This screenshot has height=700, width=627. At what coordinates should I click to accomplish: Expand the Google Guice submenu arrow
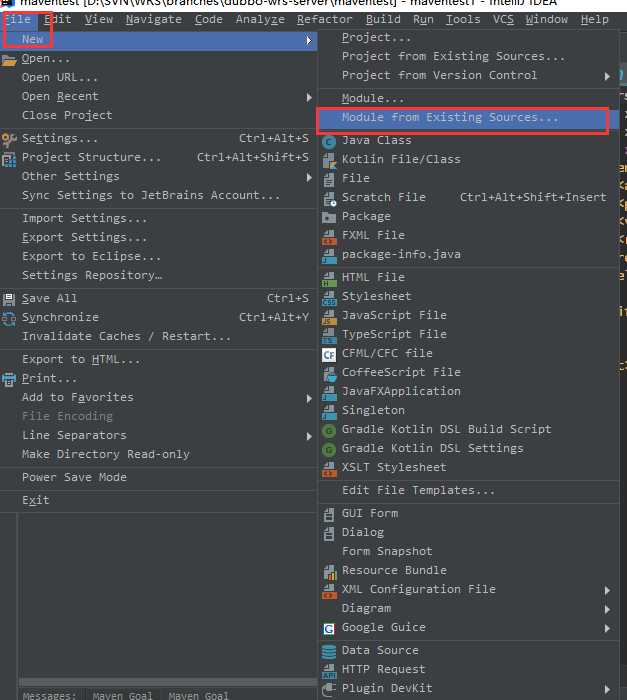607,629
